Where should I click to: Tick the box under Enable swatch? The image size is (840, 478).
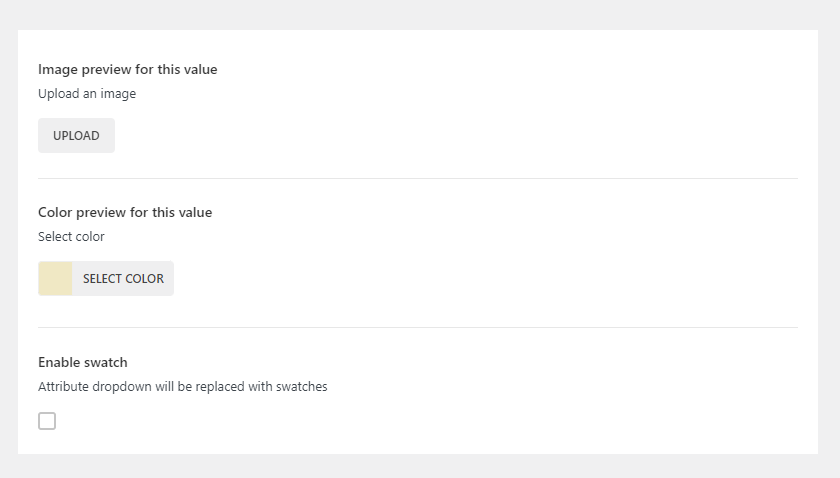pyautogui.click(x=47, y=421)
